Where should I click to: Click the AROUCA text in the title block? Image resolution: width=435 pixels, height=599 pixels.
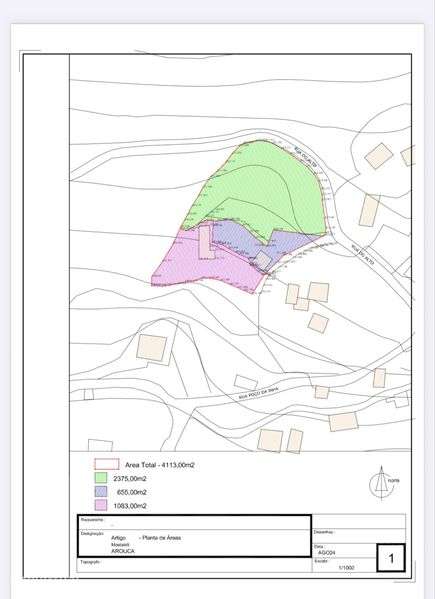coord(123,551)
